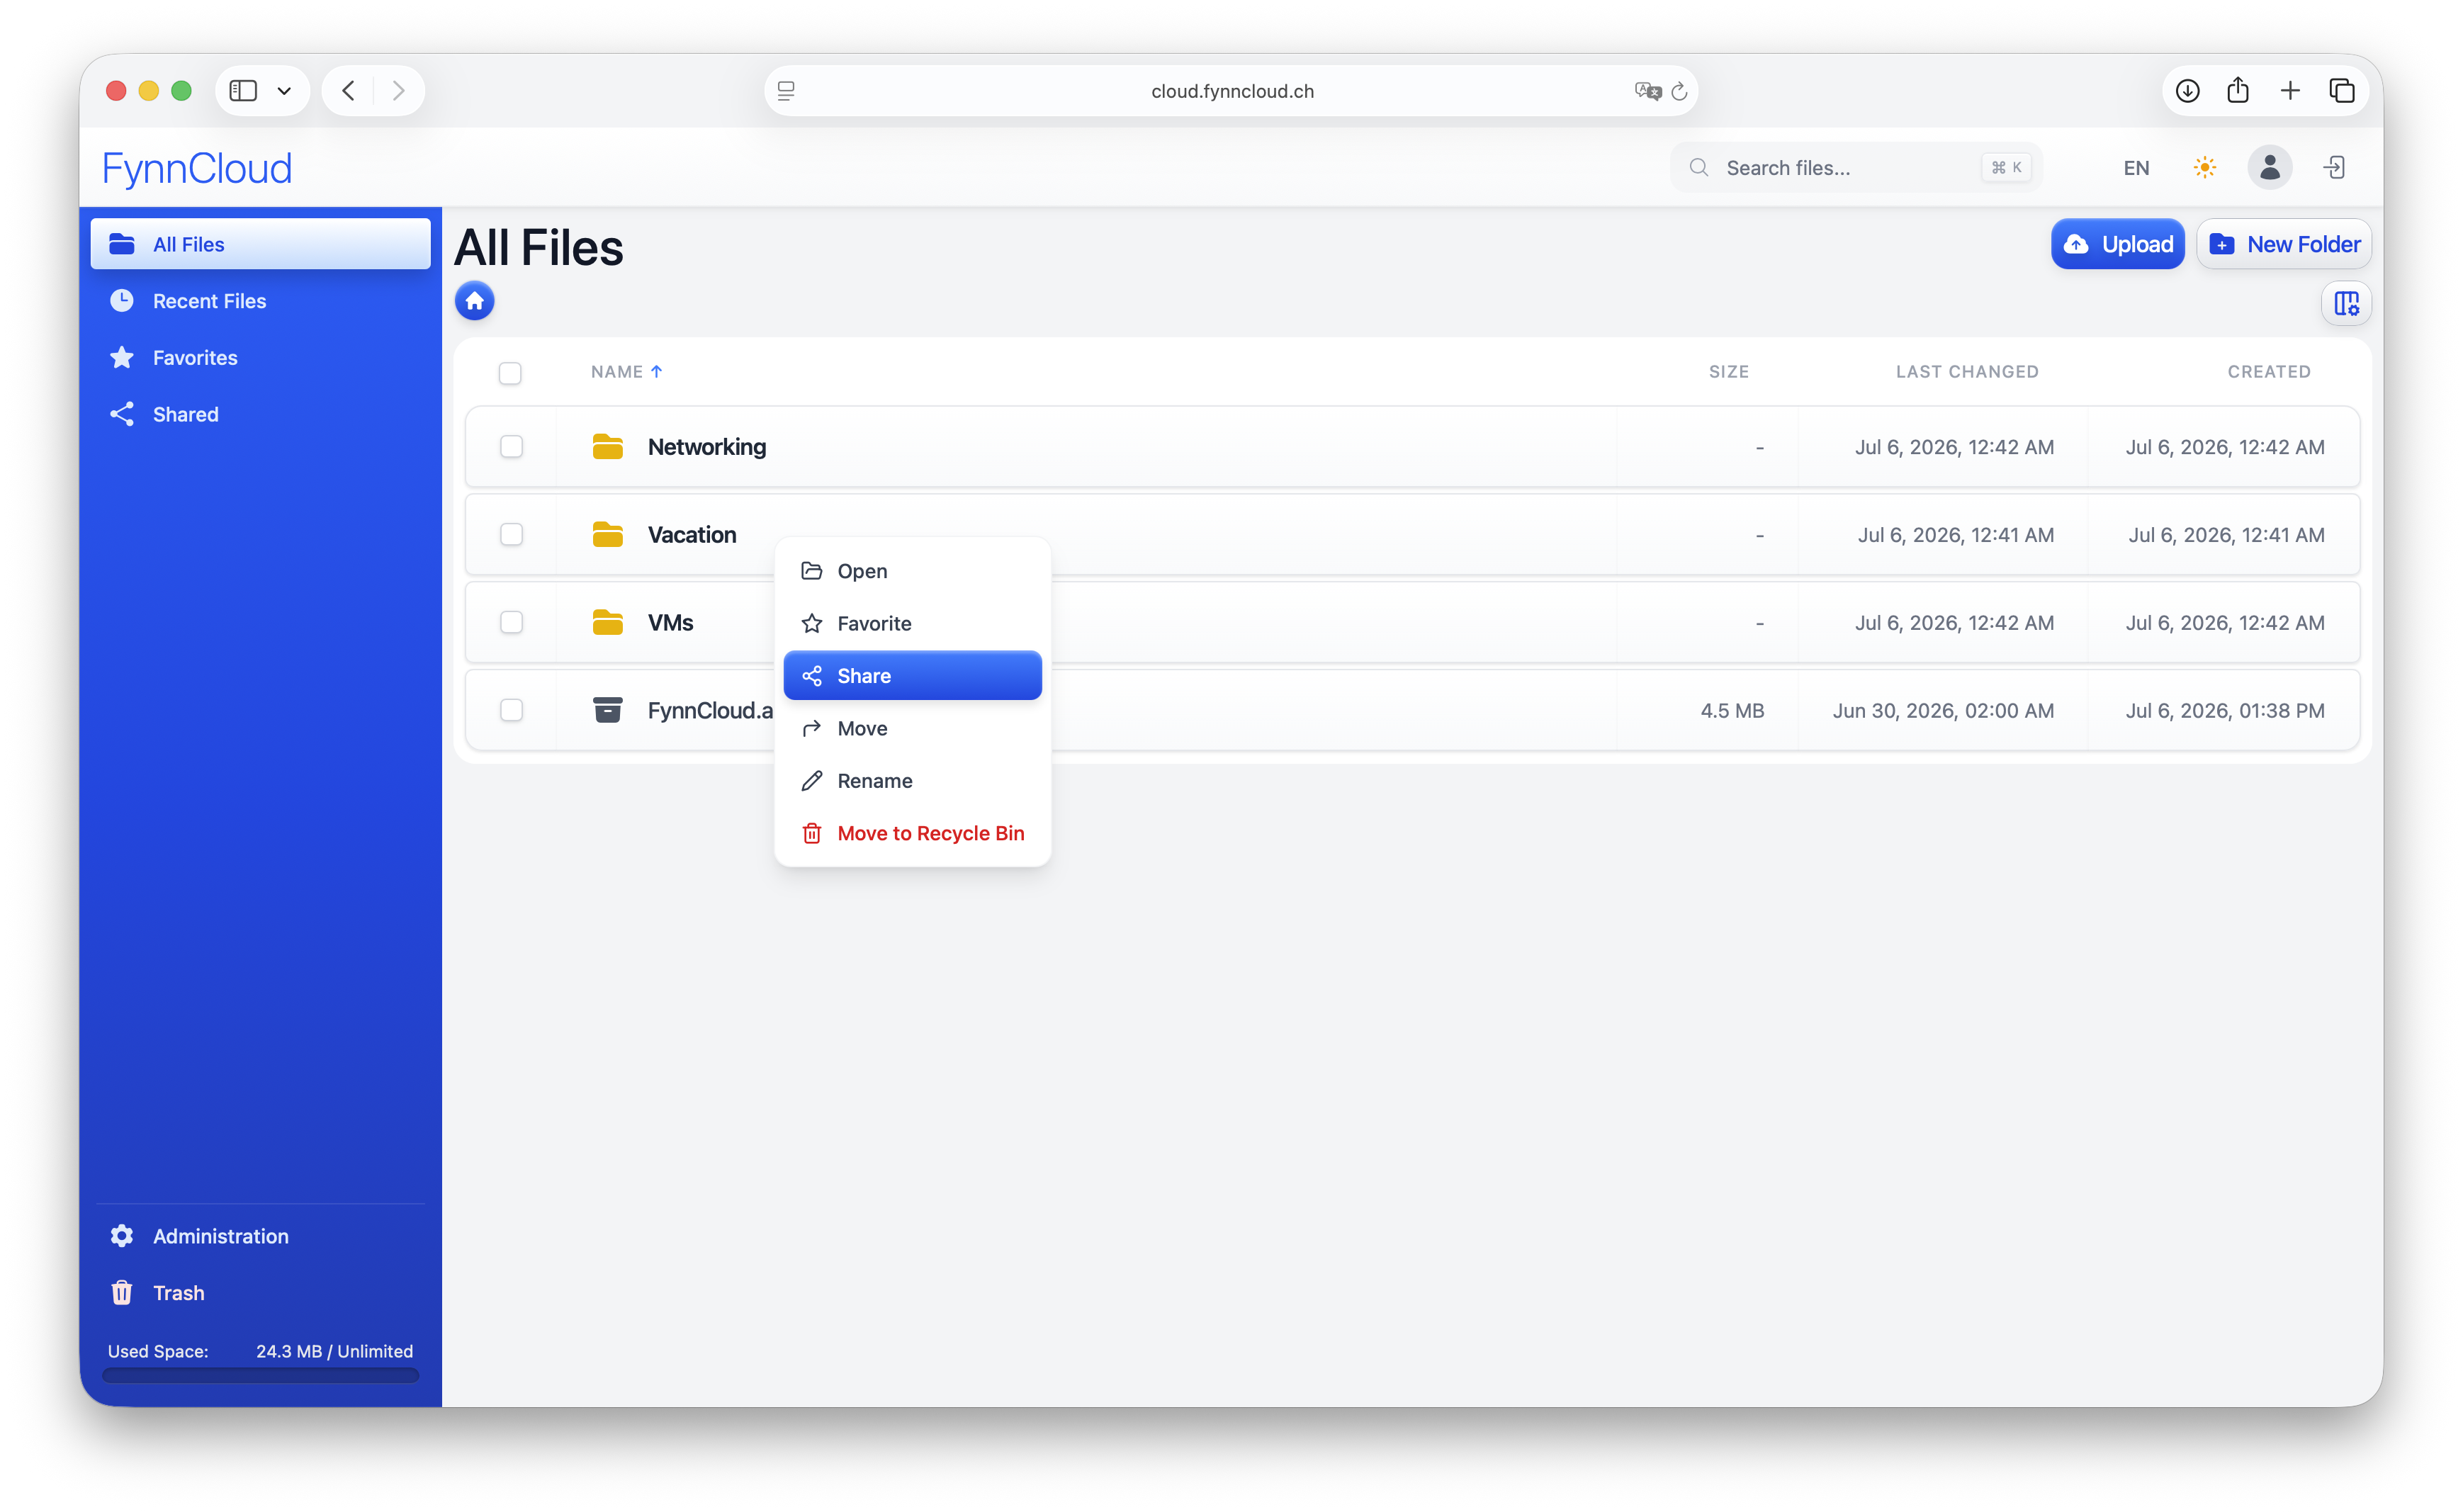The width and height of the screenshot is (2463, 1512).
Task: Sort by the Name column header
Action: (616, 371)
